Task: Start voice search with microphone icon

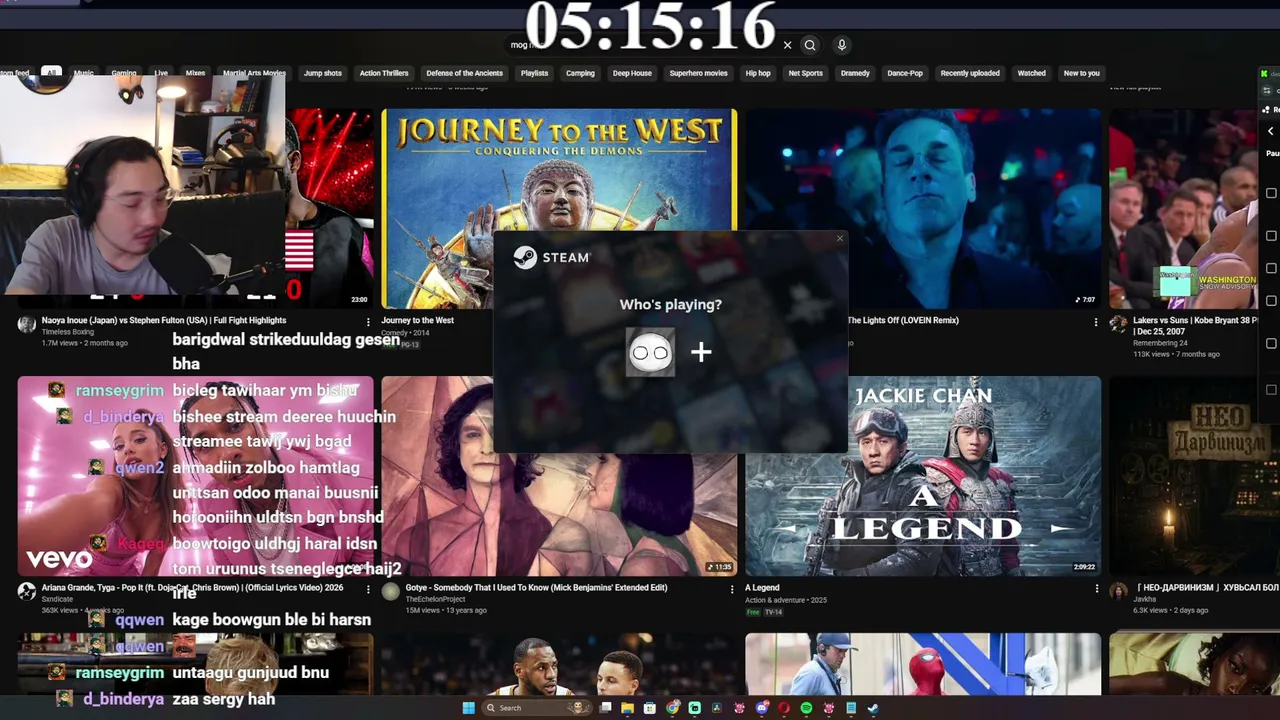Action: (842, 45)
